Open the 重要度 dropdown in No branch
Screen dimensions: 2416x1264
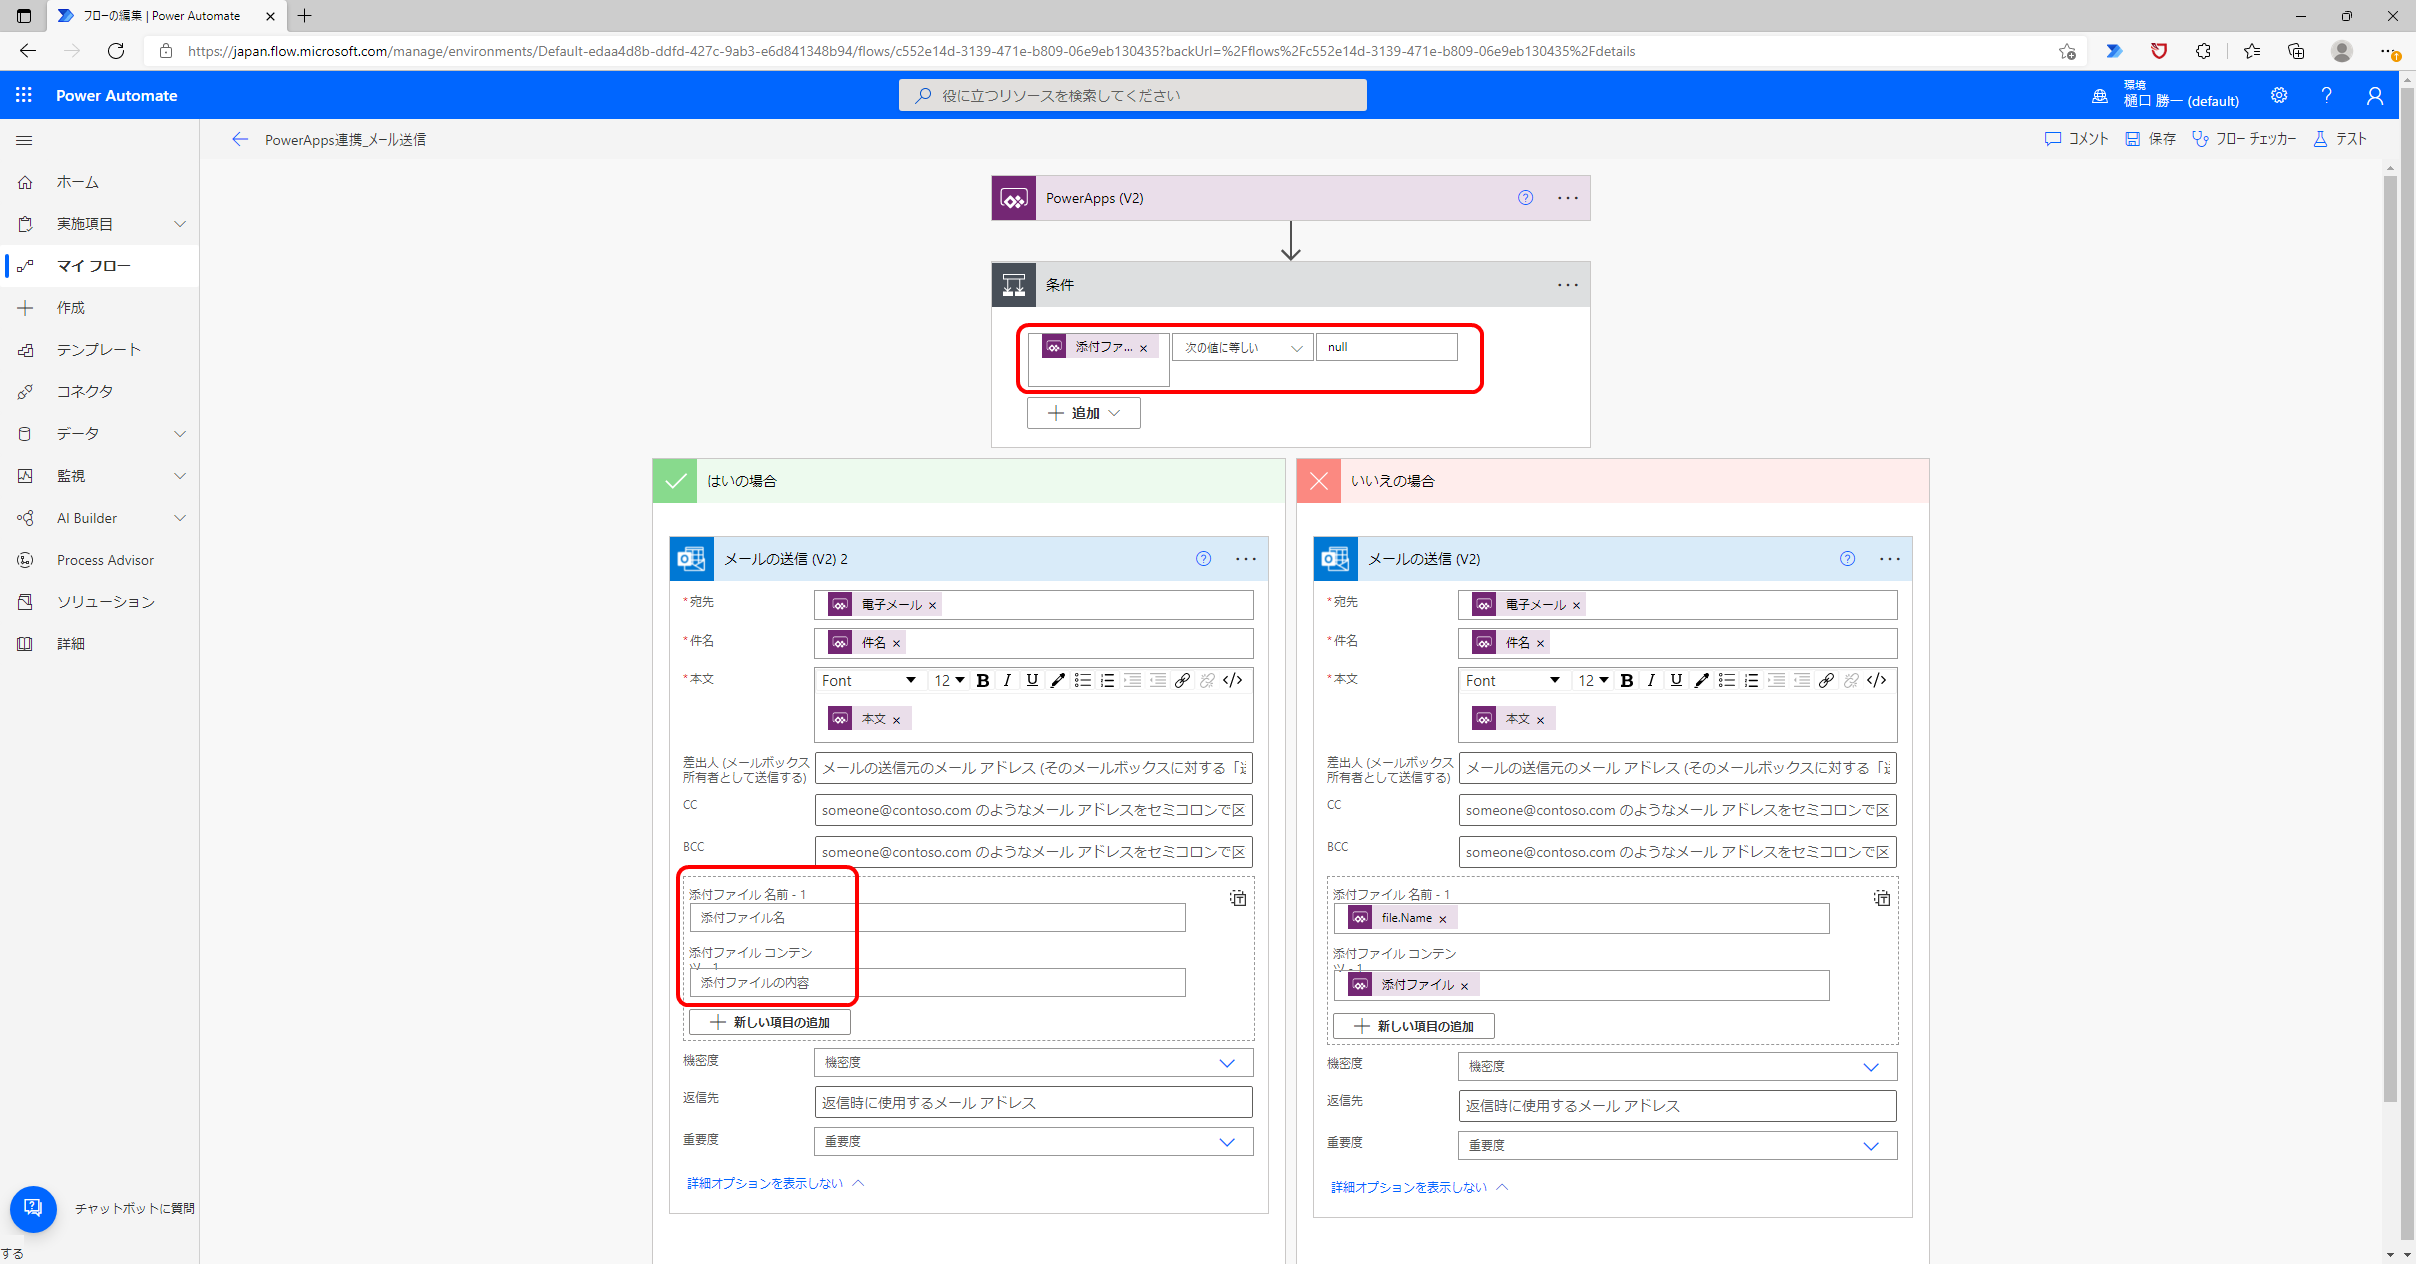(x=1678, y=1145)
